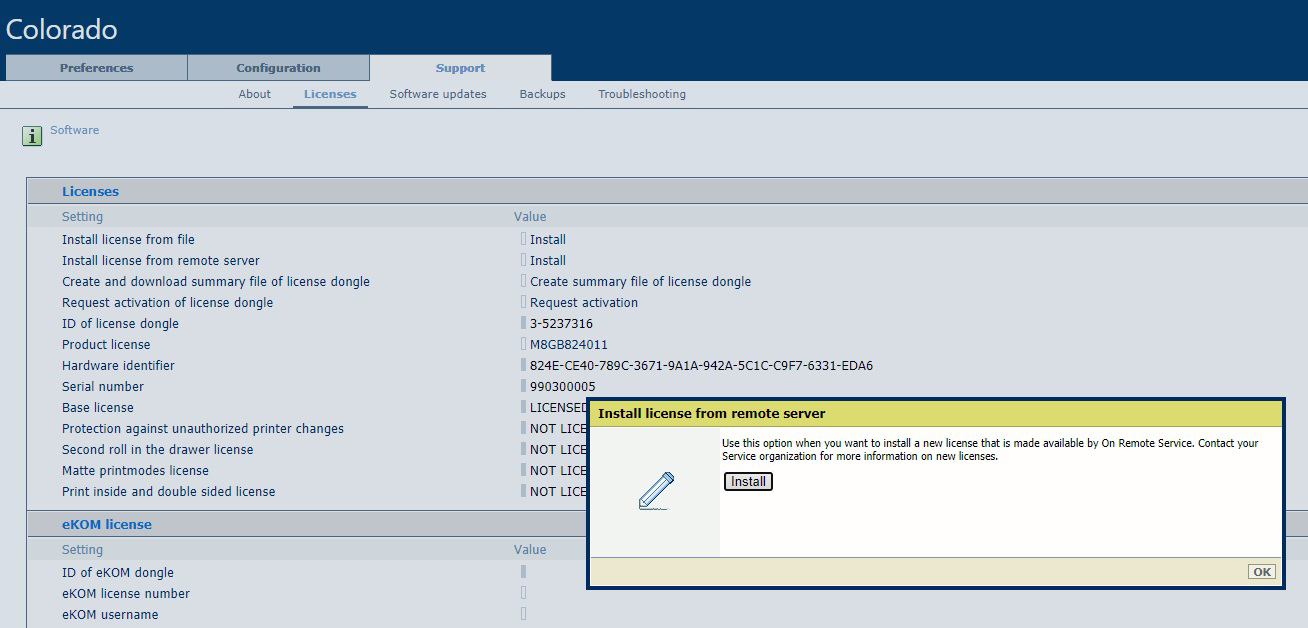Select the Support tab
Screen dimensions: 1308x628
coord(460,68)
